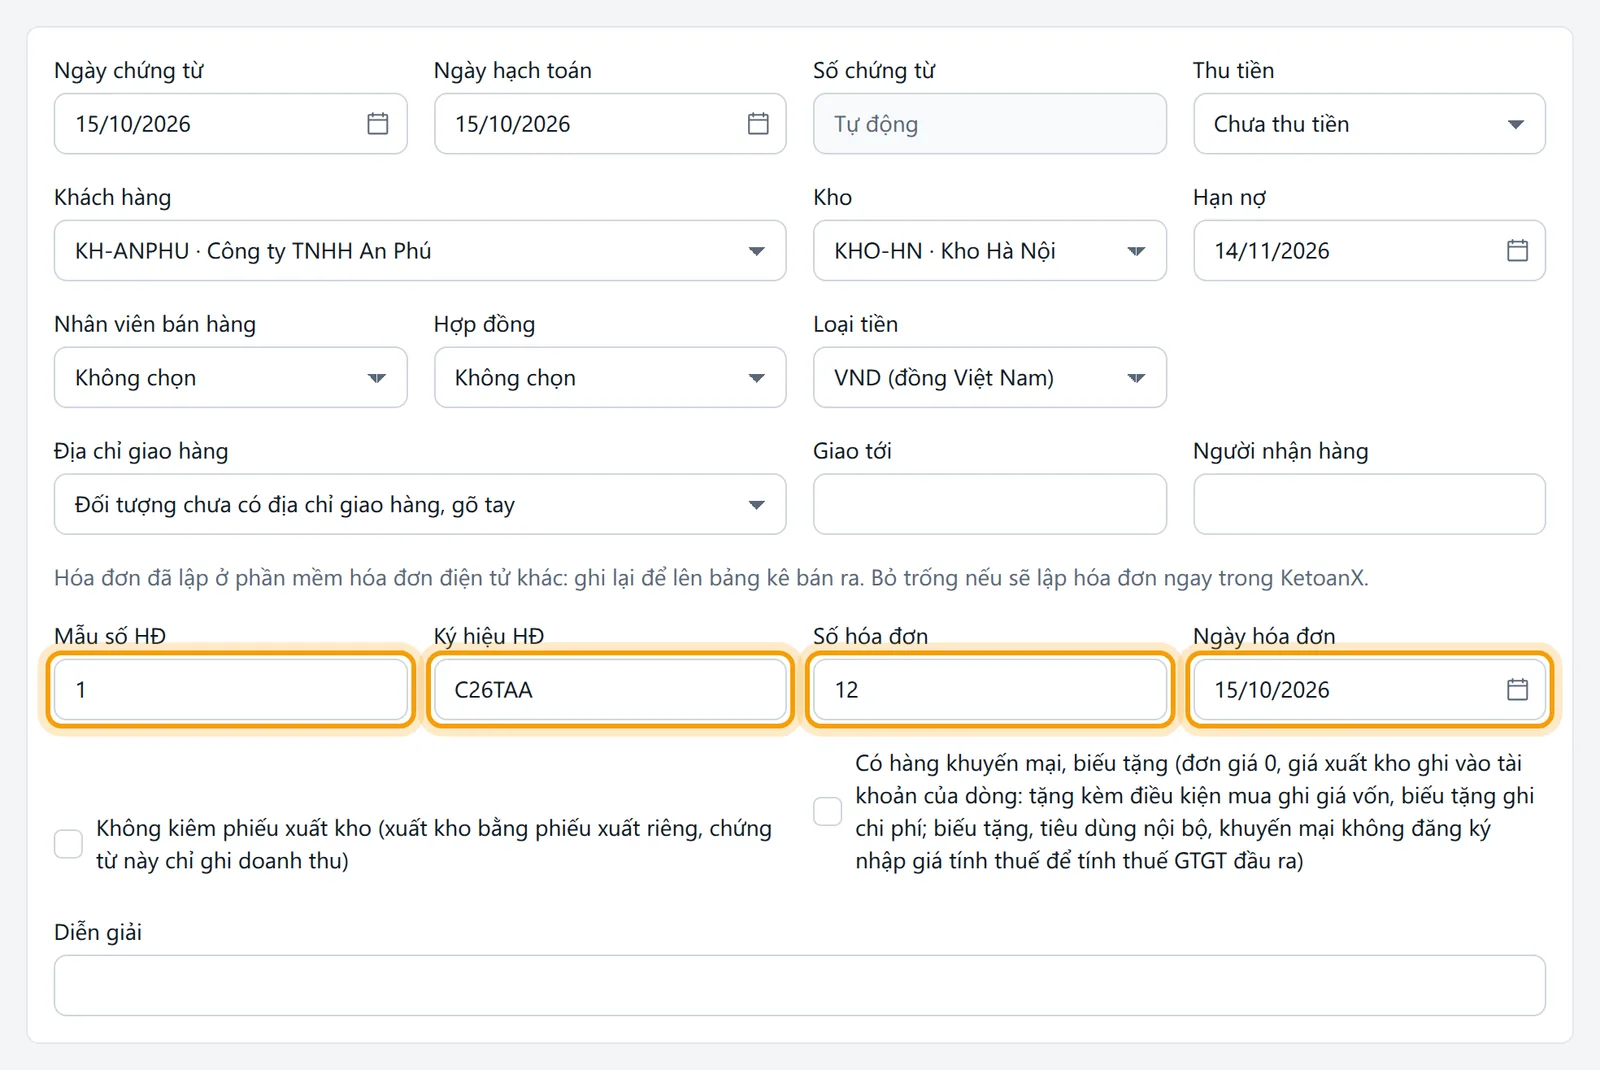
Task: Focus the Giao tới input field
Action: 990,505
